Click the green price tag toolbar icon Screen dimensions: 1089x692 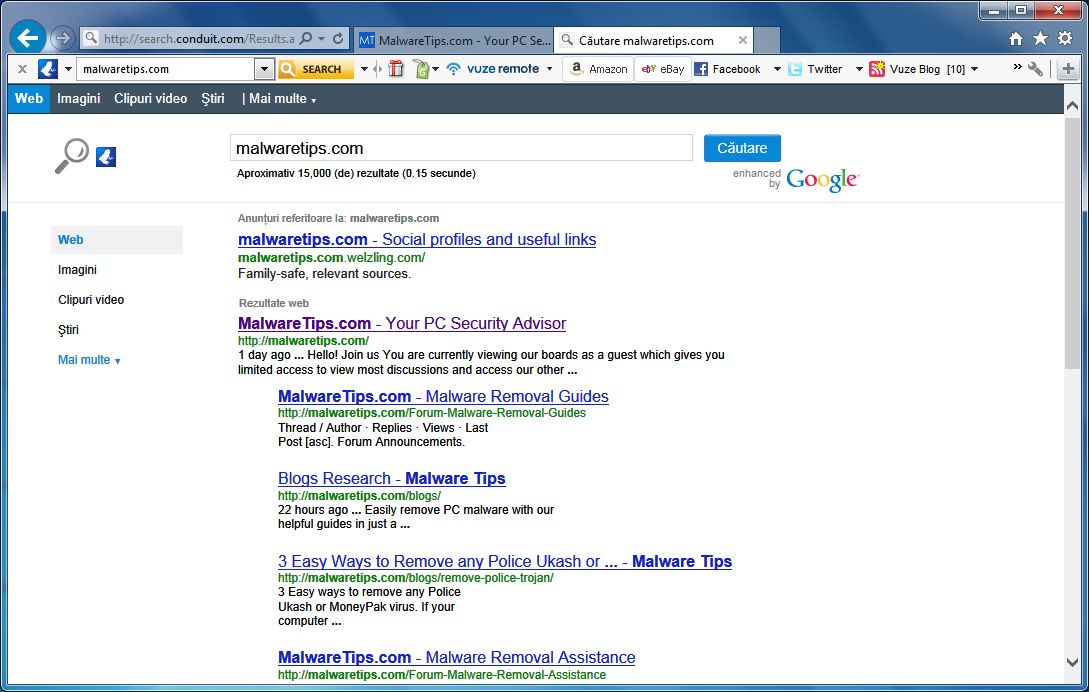tap(421, 69)
